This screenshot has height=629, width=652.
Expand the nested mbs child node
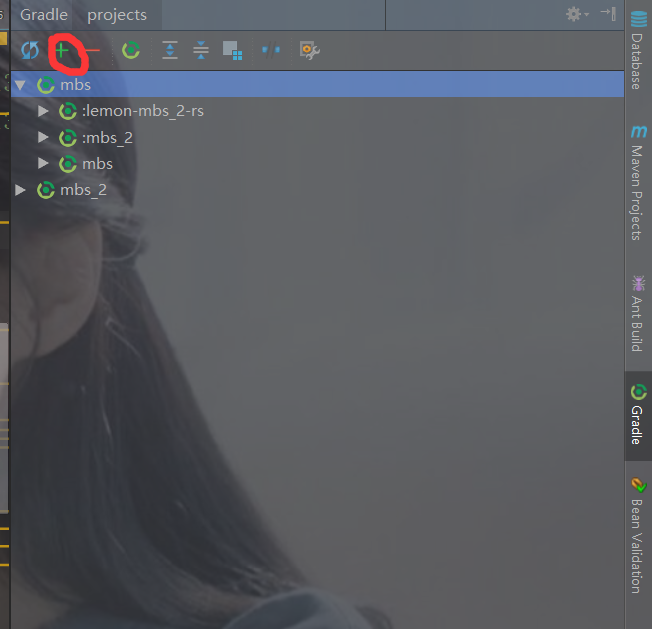(x=43, y=163)
